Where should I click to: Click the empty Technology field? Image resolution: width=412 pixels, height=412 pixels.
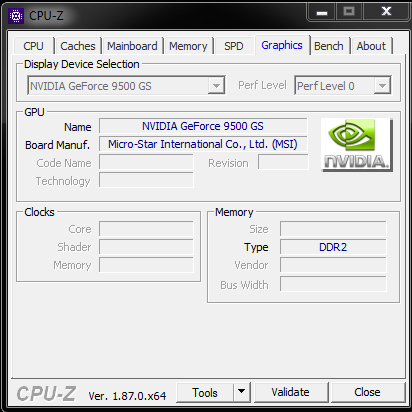(146, 180)
